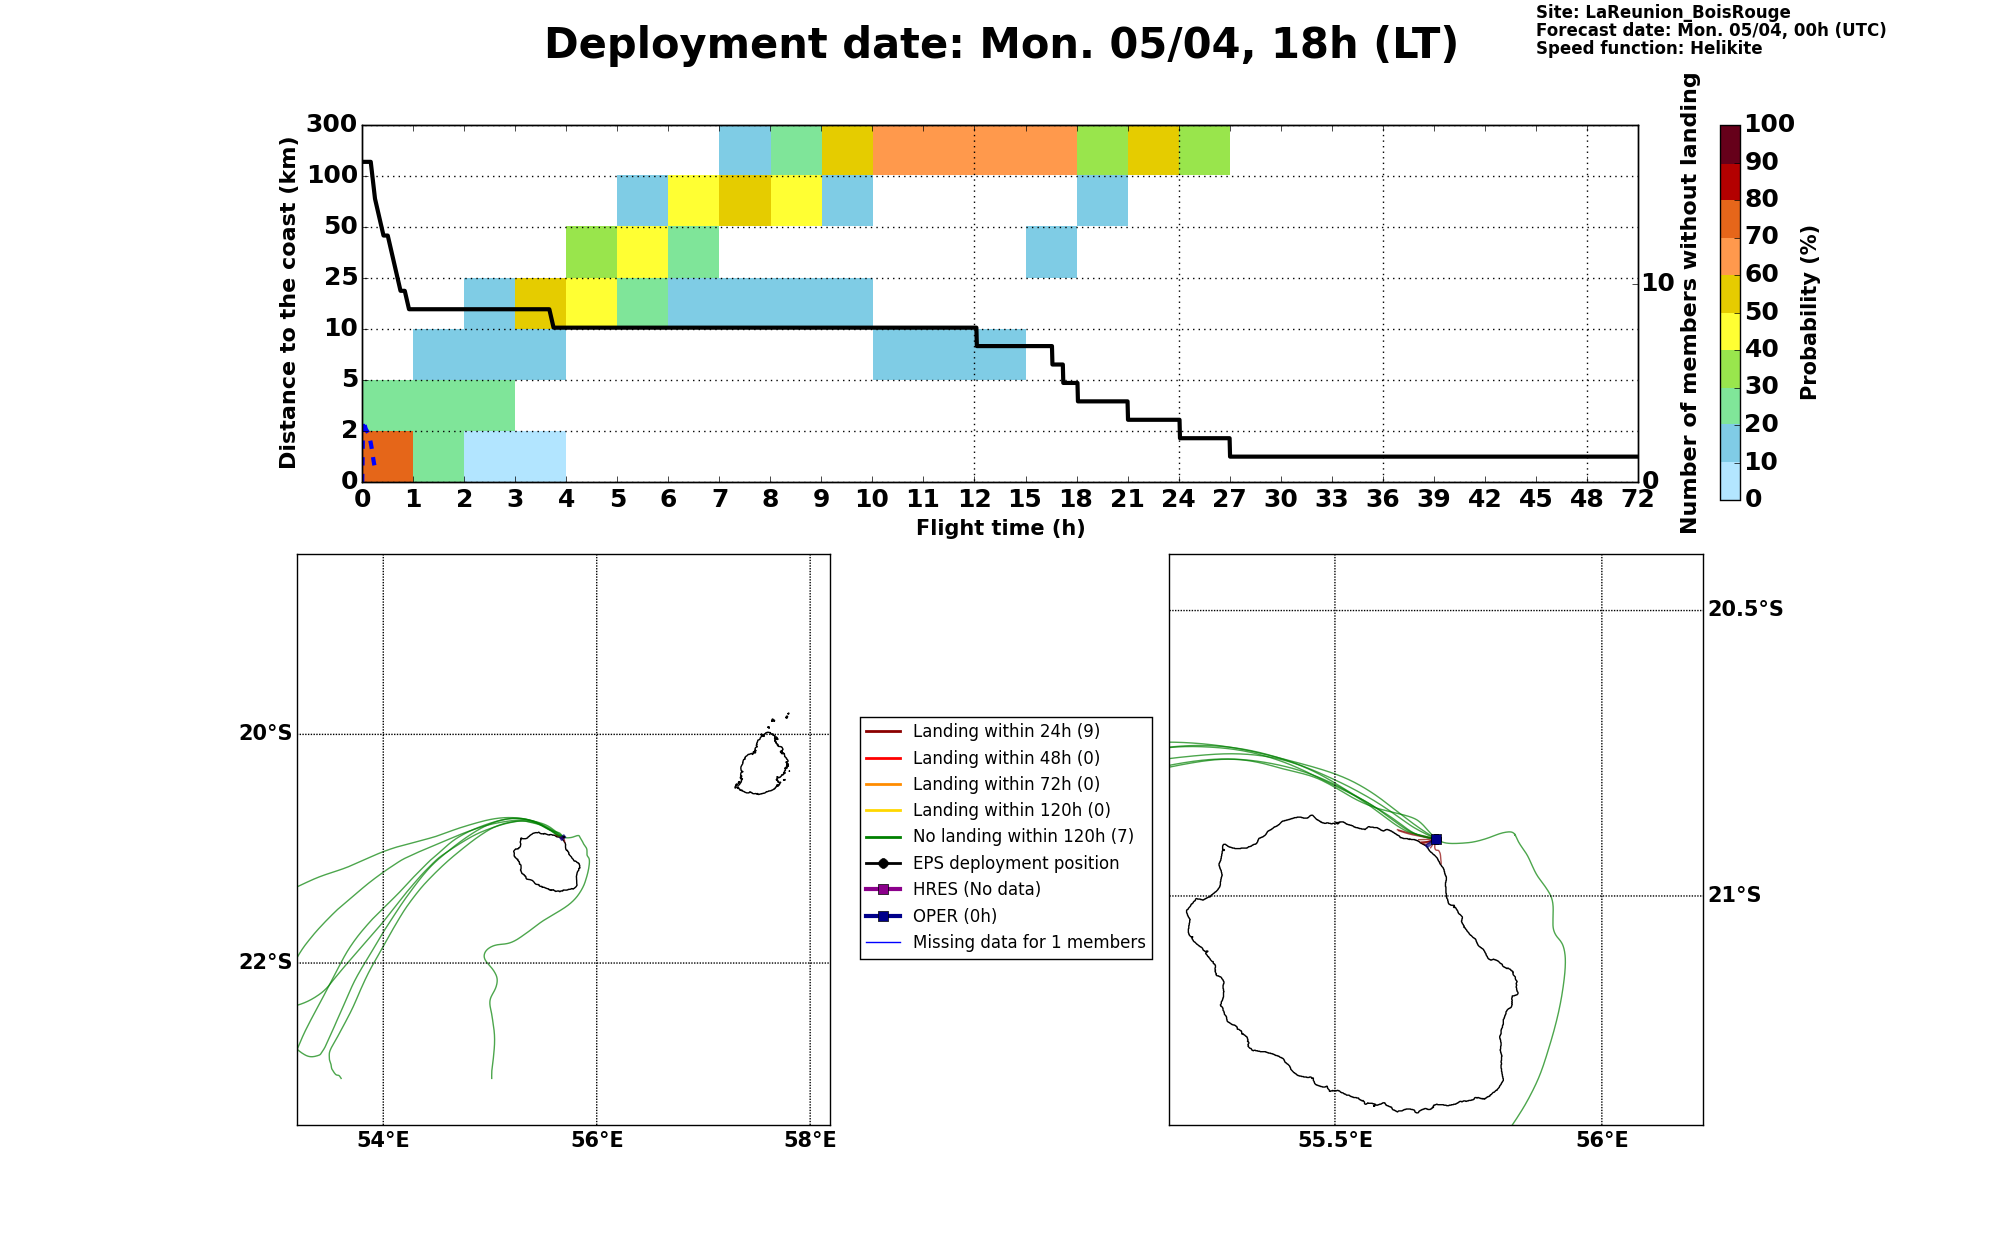This screenshot has width=2000, height=1250.
Task: Click the navy OPER square marker in legend
Action: pos(883,916)
